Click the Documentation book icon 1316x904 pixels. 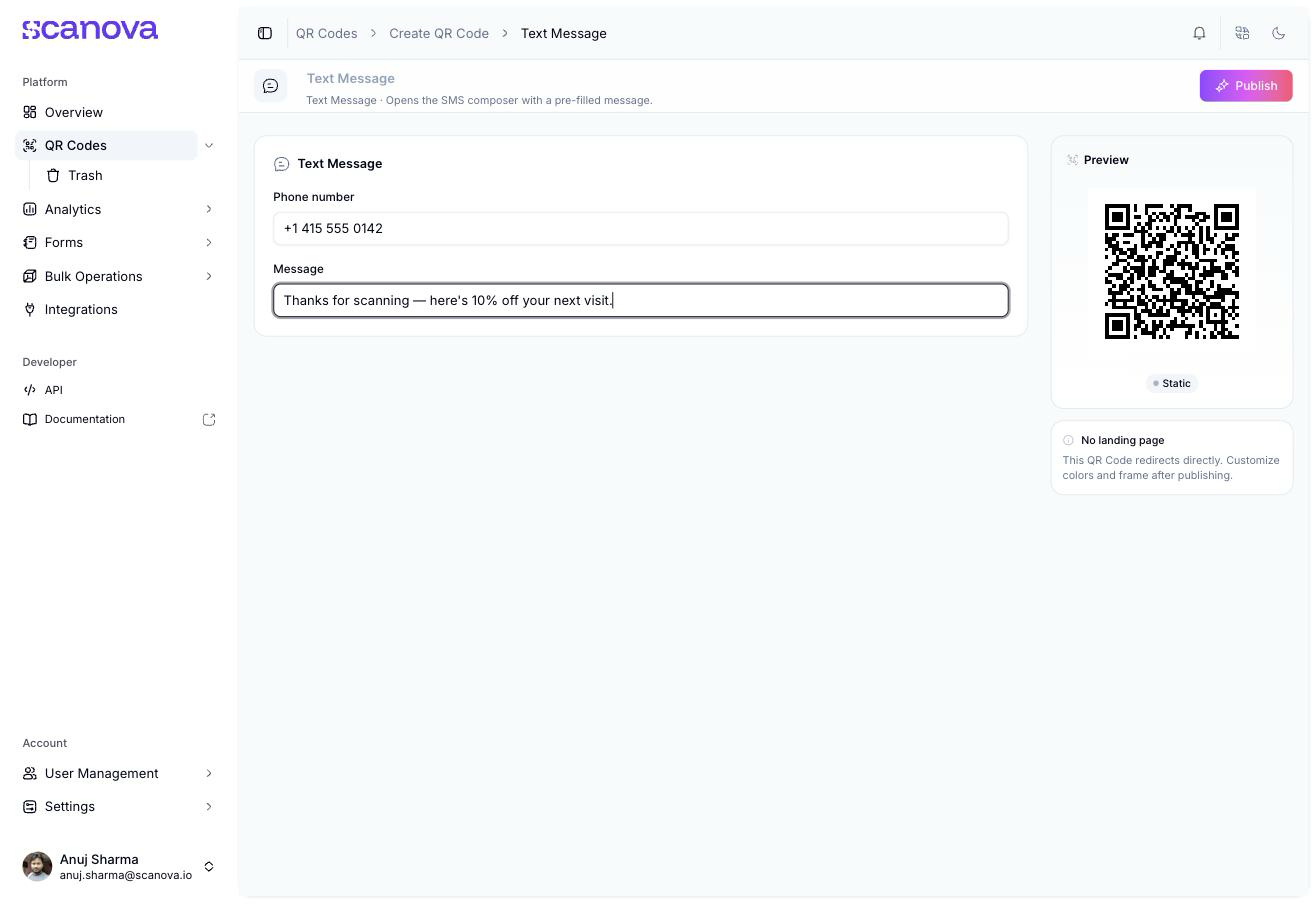(30, 419)
